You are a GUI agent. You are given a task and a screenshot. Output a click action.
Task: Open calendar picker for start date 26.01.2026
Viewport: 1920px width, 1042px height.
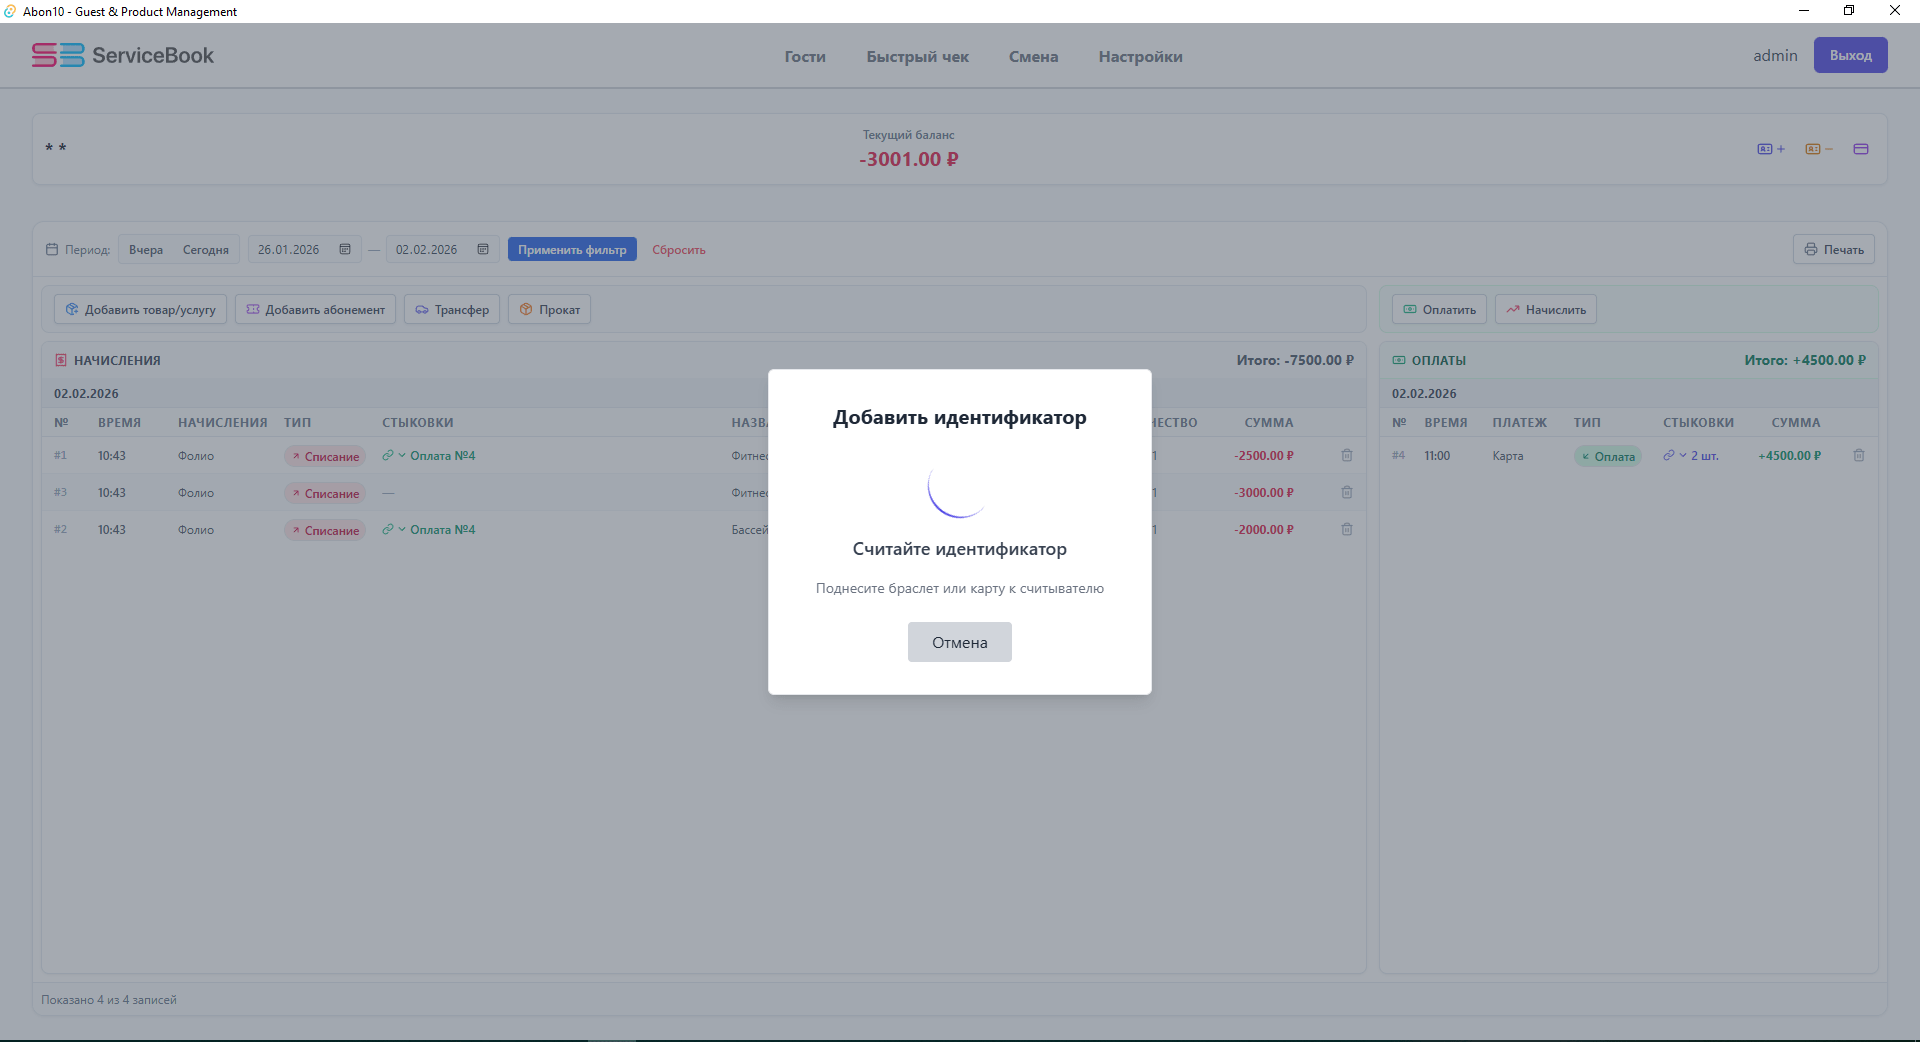click(x=345, y=249)
